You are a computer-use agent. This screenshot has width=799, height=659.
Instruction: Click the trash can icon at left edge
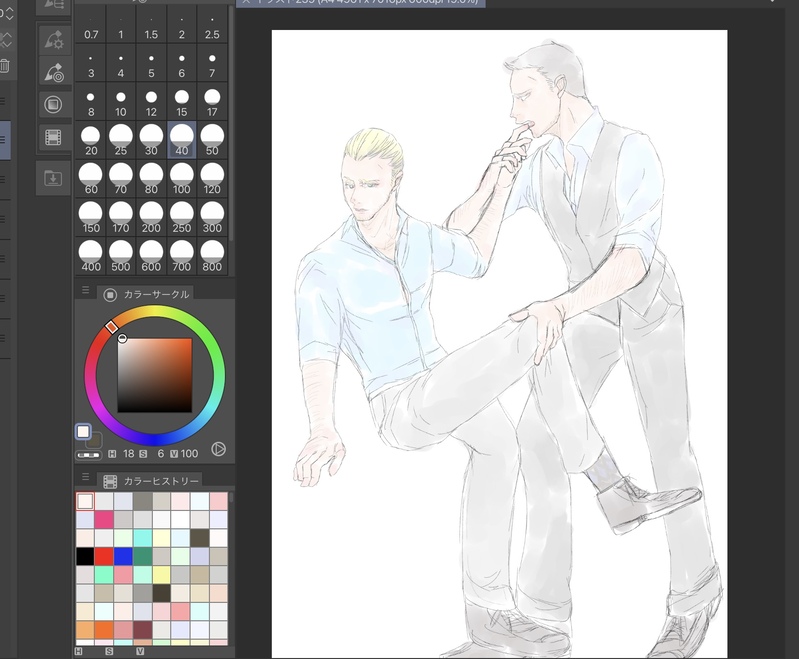tap(5, 65)
